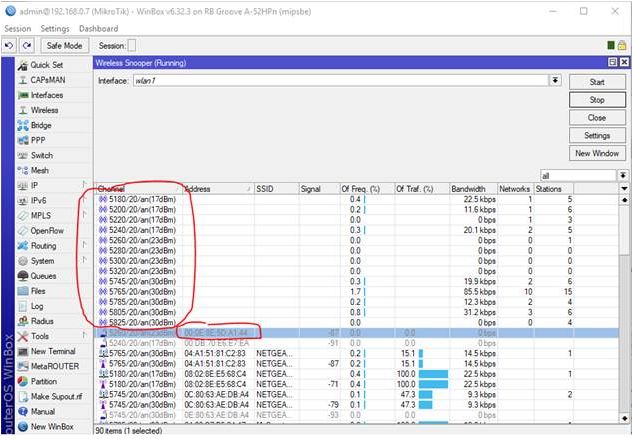Viewport: 633px width, 439px height.
Task: Click the New Window button
Action: click(x=597, y=153)
